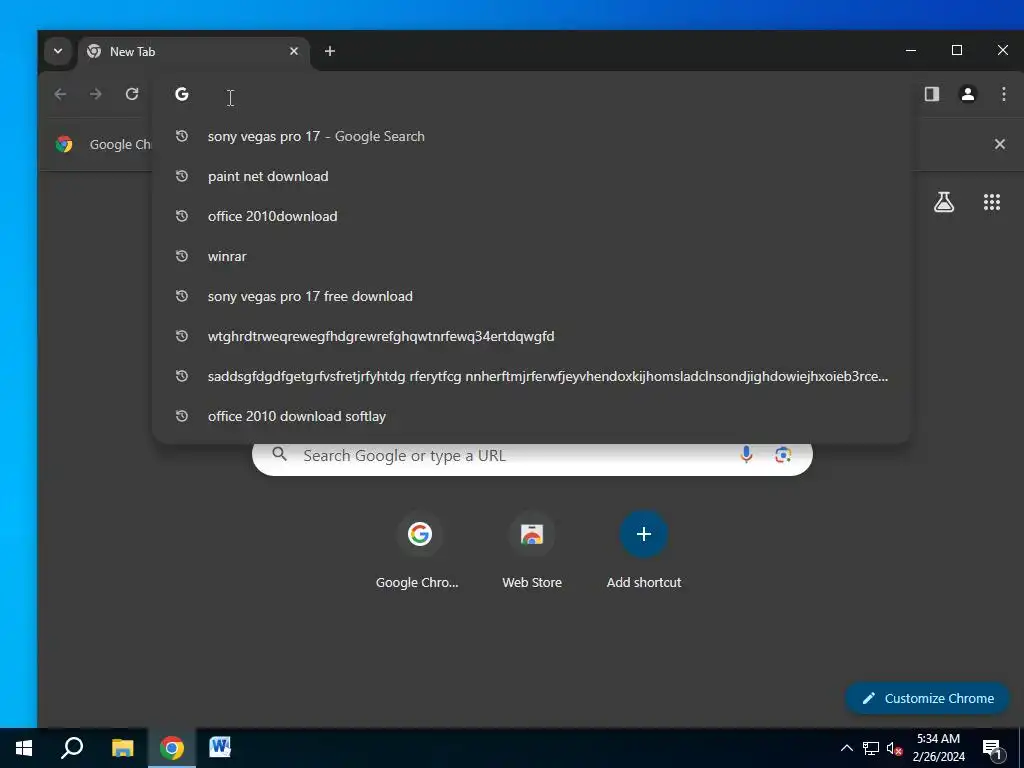Show hidden tray icons chevron
Viewport: 1024px width, 768px height.
846,748
